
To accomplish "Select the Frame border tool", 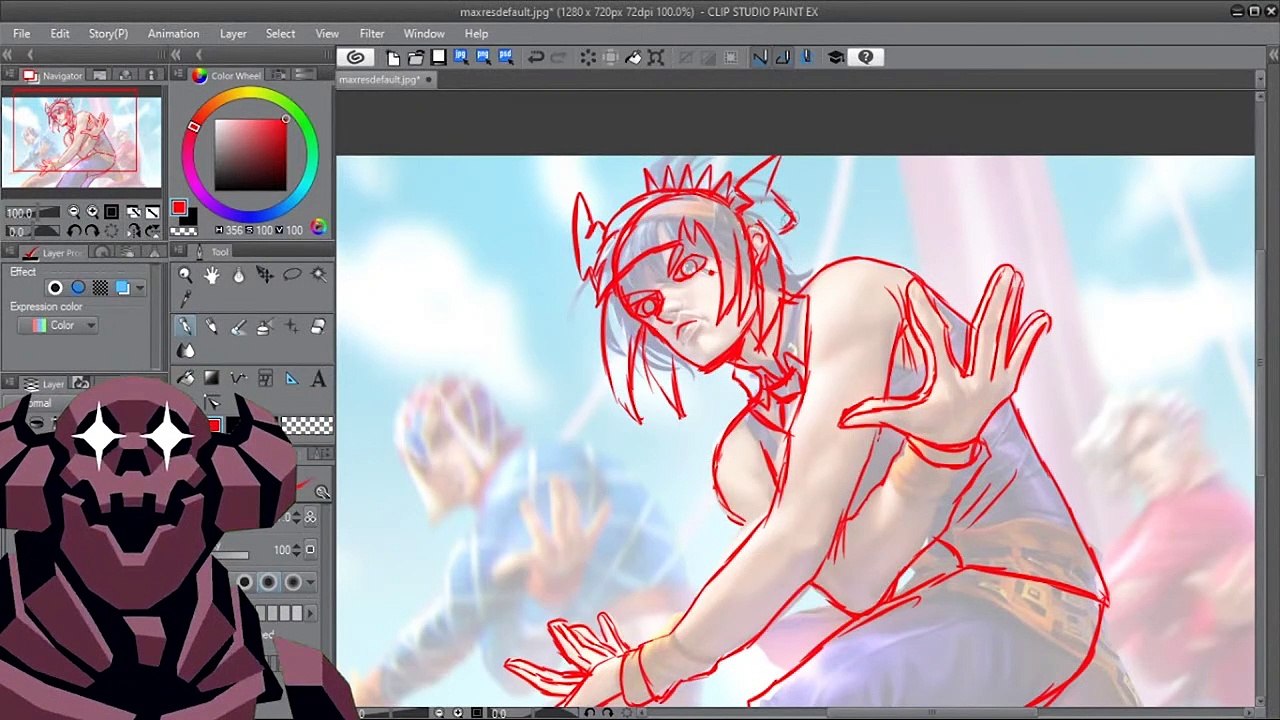I will tap(265, 378).
